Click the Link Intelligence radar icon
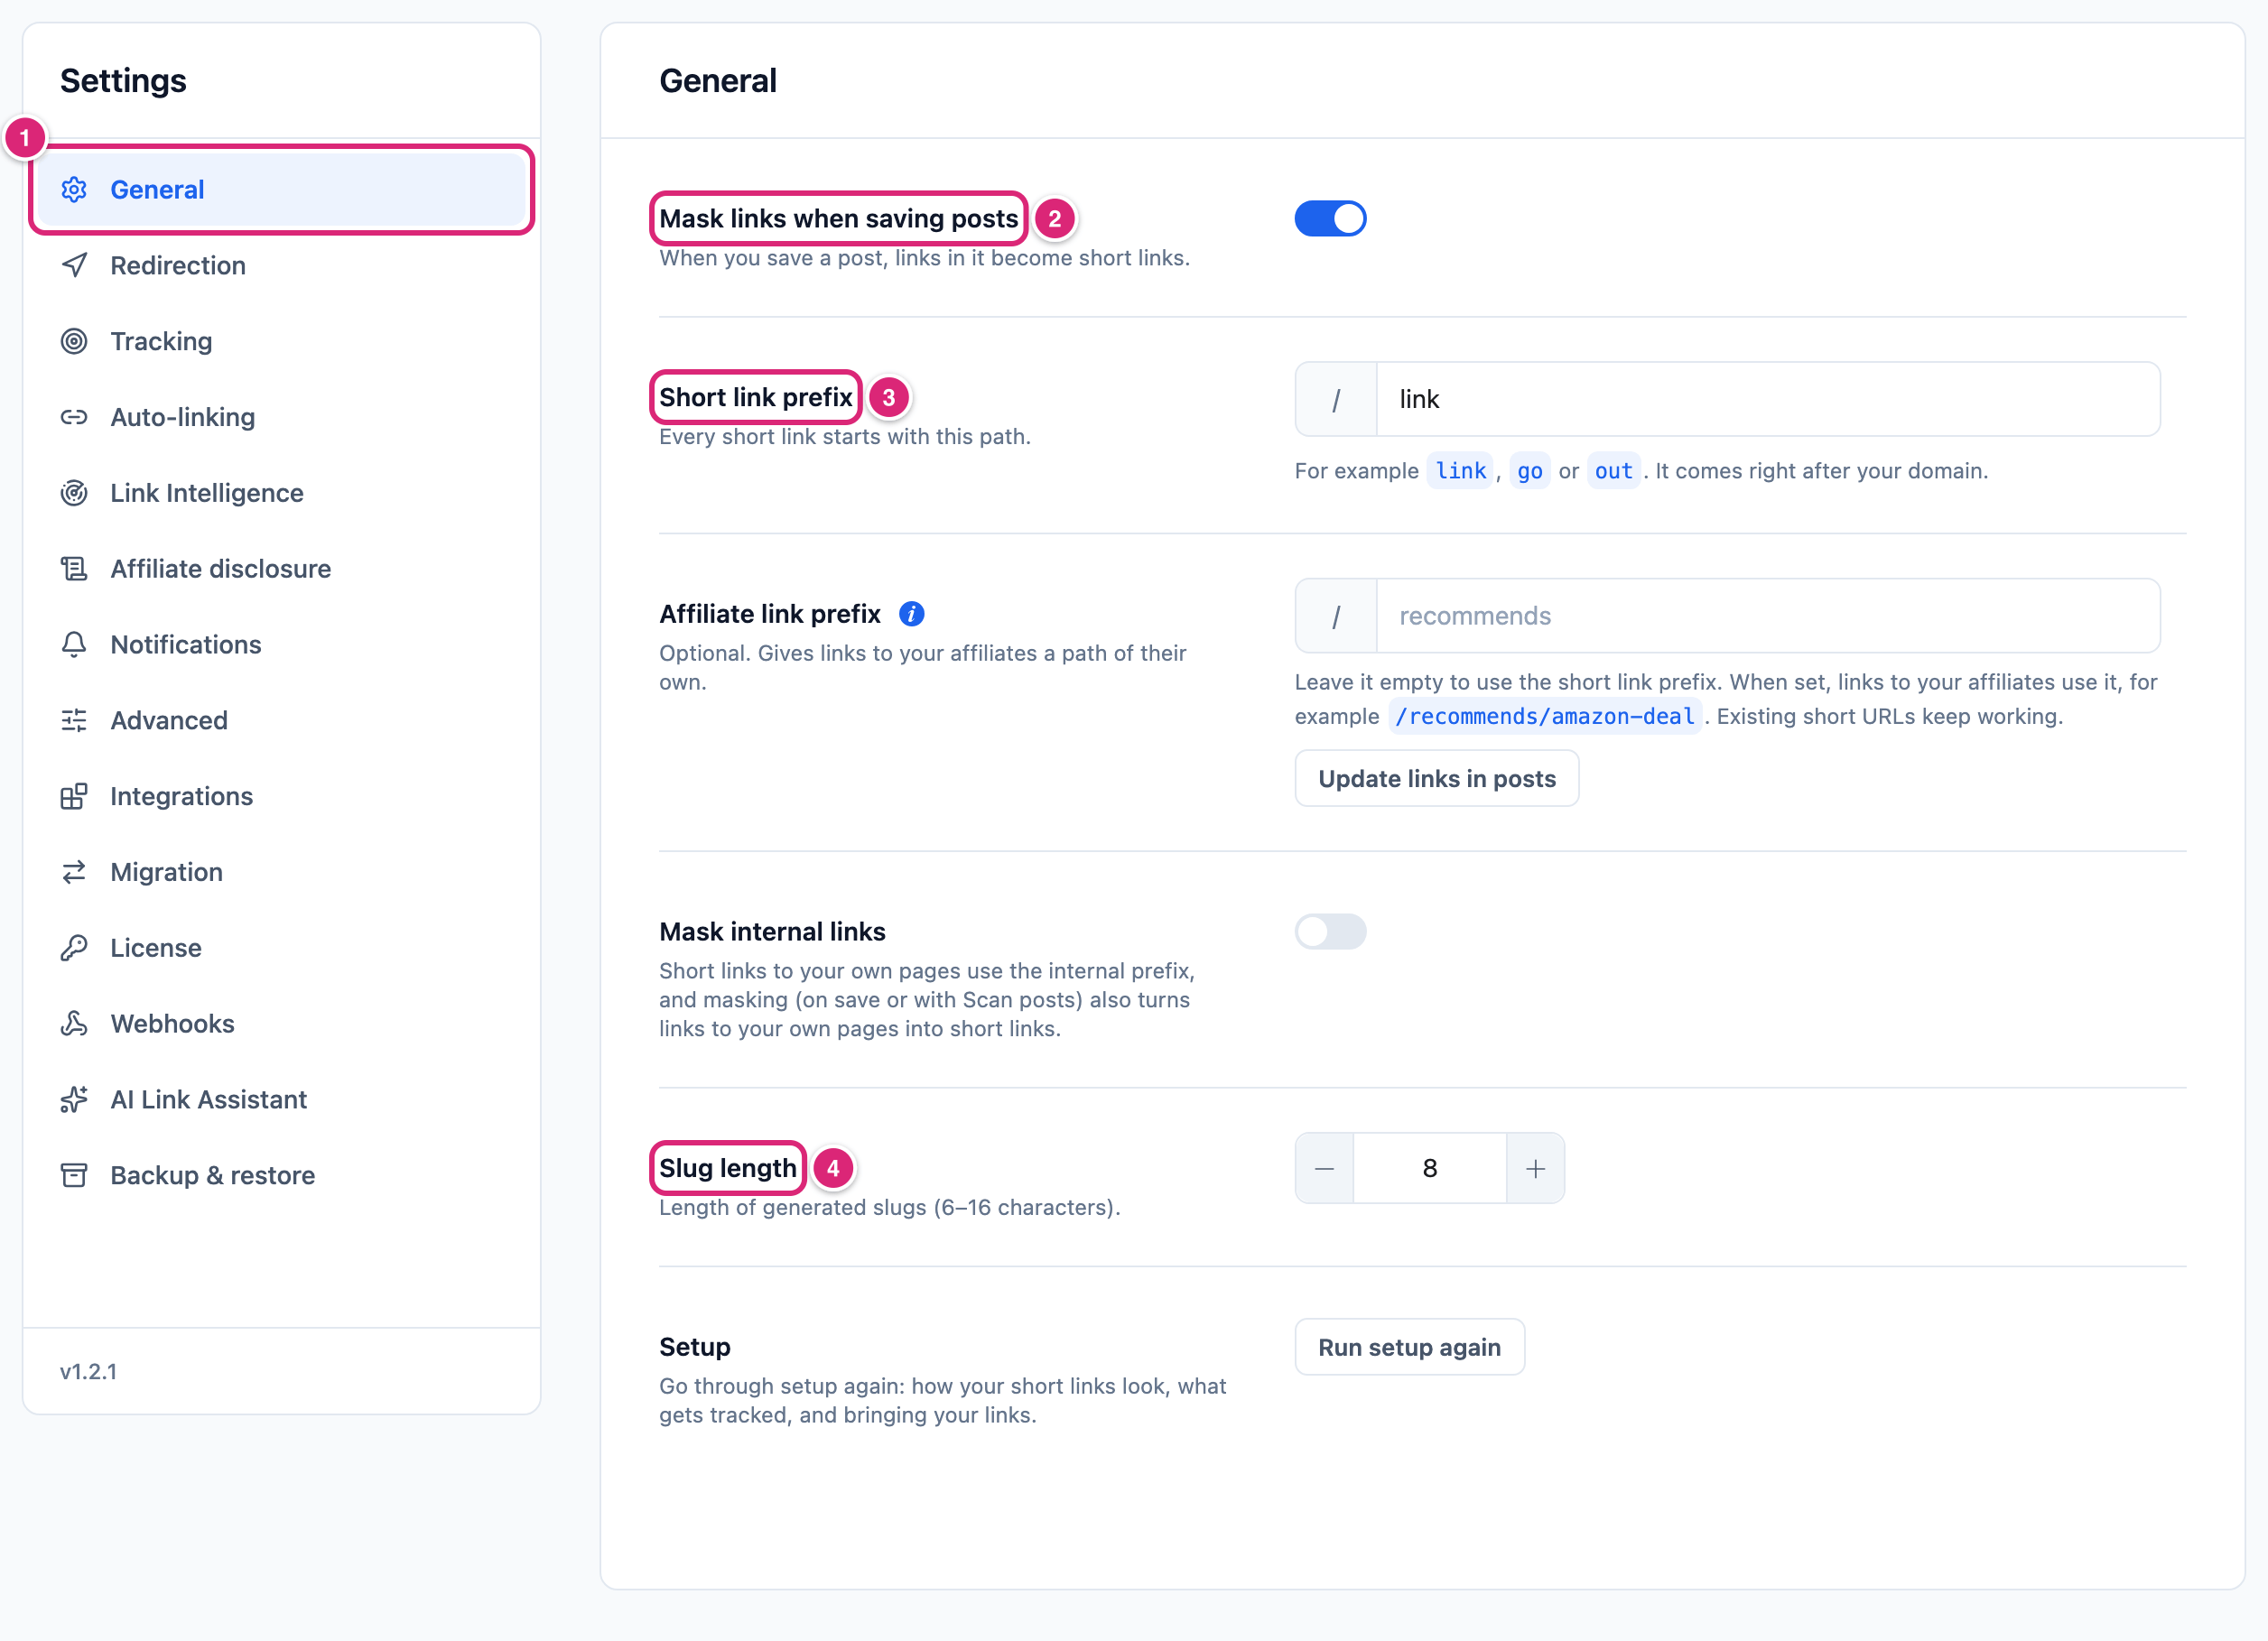Screen dimensions: 2268x1641 [x=74, y=493]
